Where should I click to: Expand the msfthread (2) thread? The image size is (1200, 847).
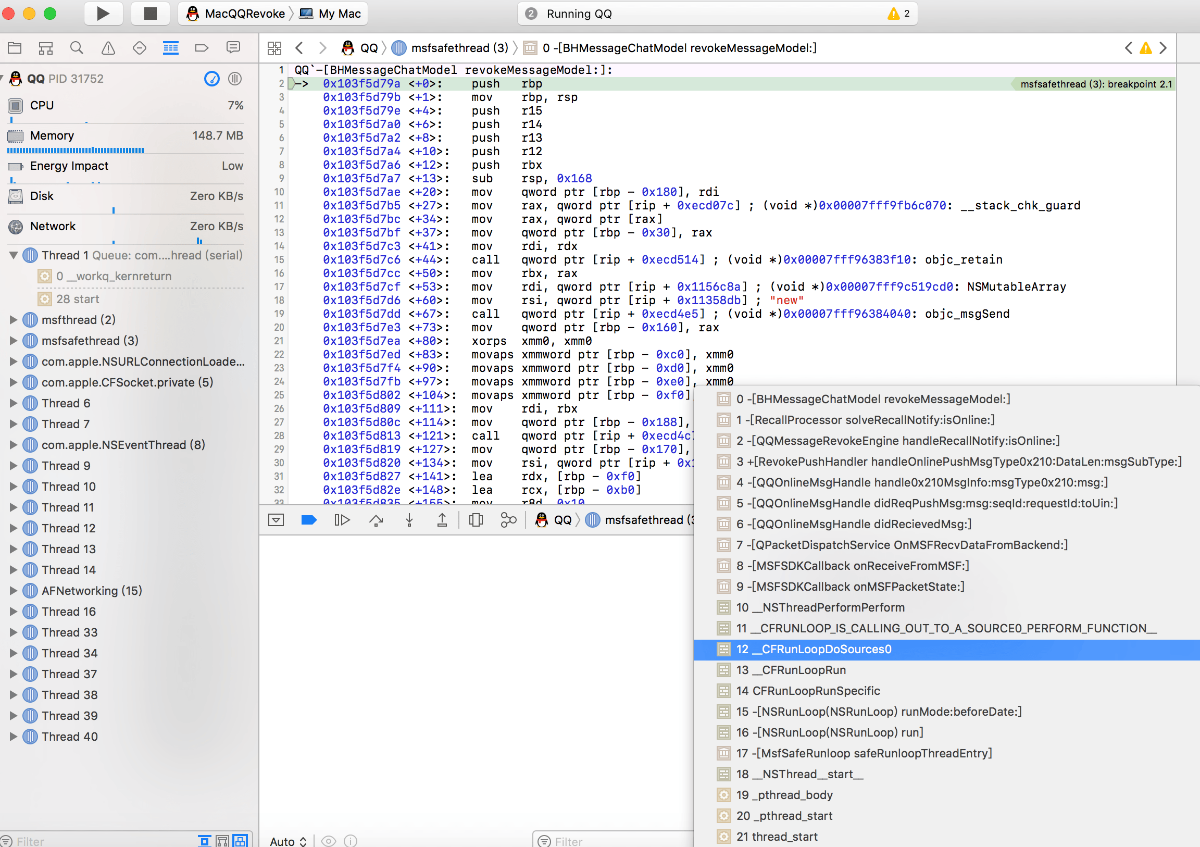[x=13, y=320]
